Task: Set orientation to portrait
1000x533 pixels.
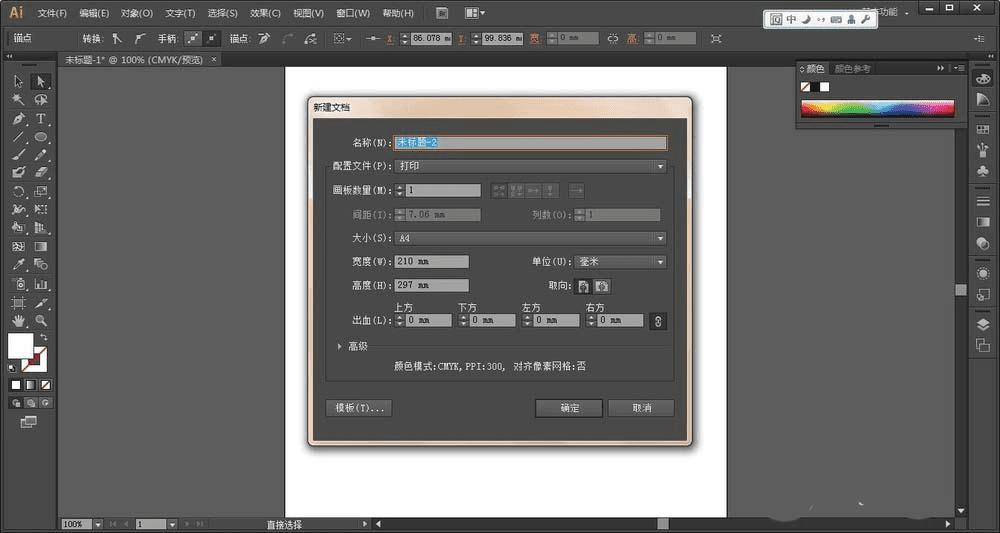Action: click(584, 286)
